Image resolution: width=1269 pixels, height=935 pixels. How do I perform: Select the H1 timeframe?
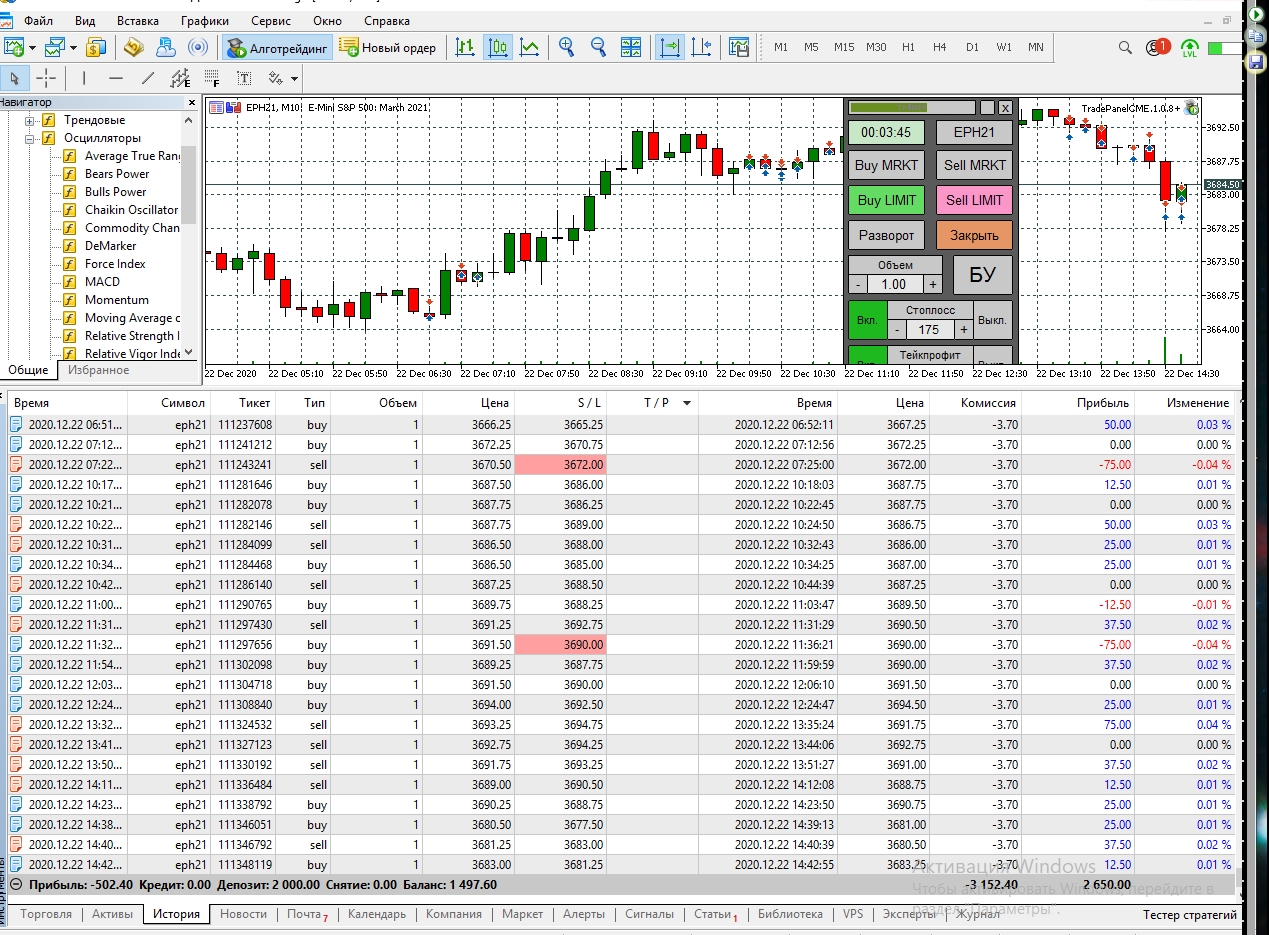click(908, 47)
